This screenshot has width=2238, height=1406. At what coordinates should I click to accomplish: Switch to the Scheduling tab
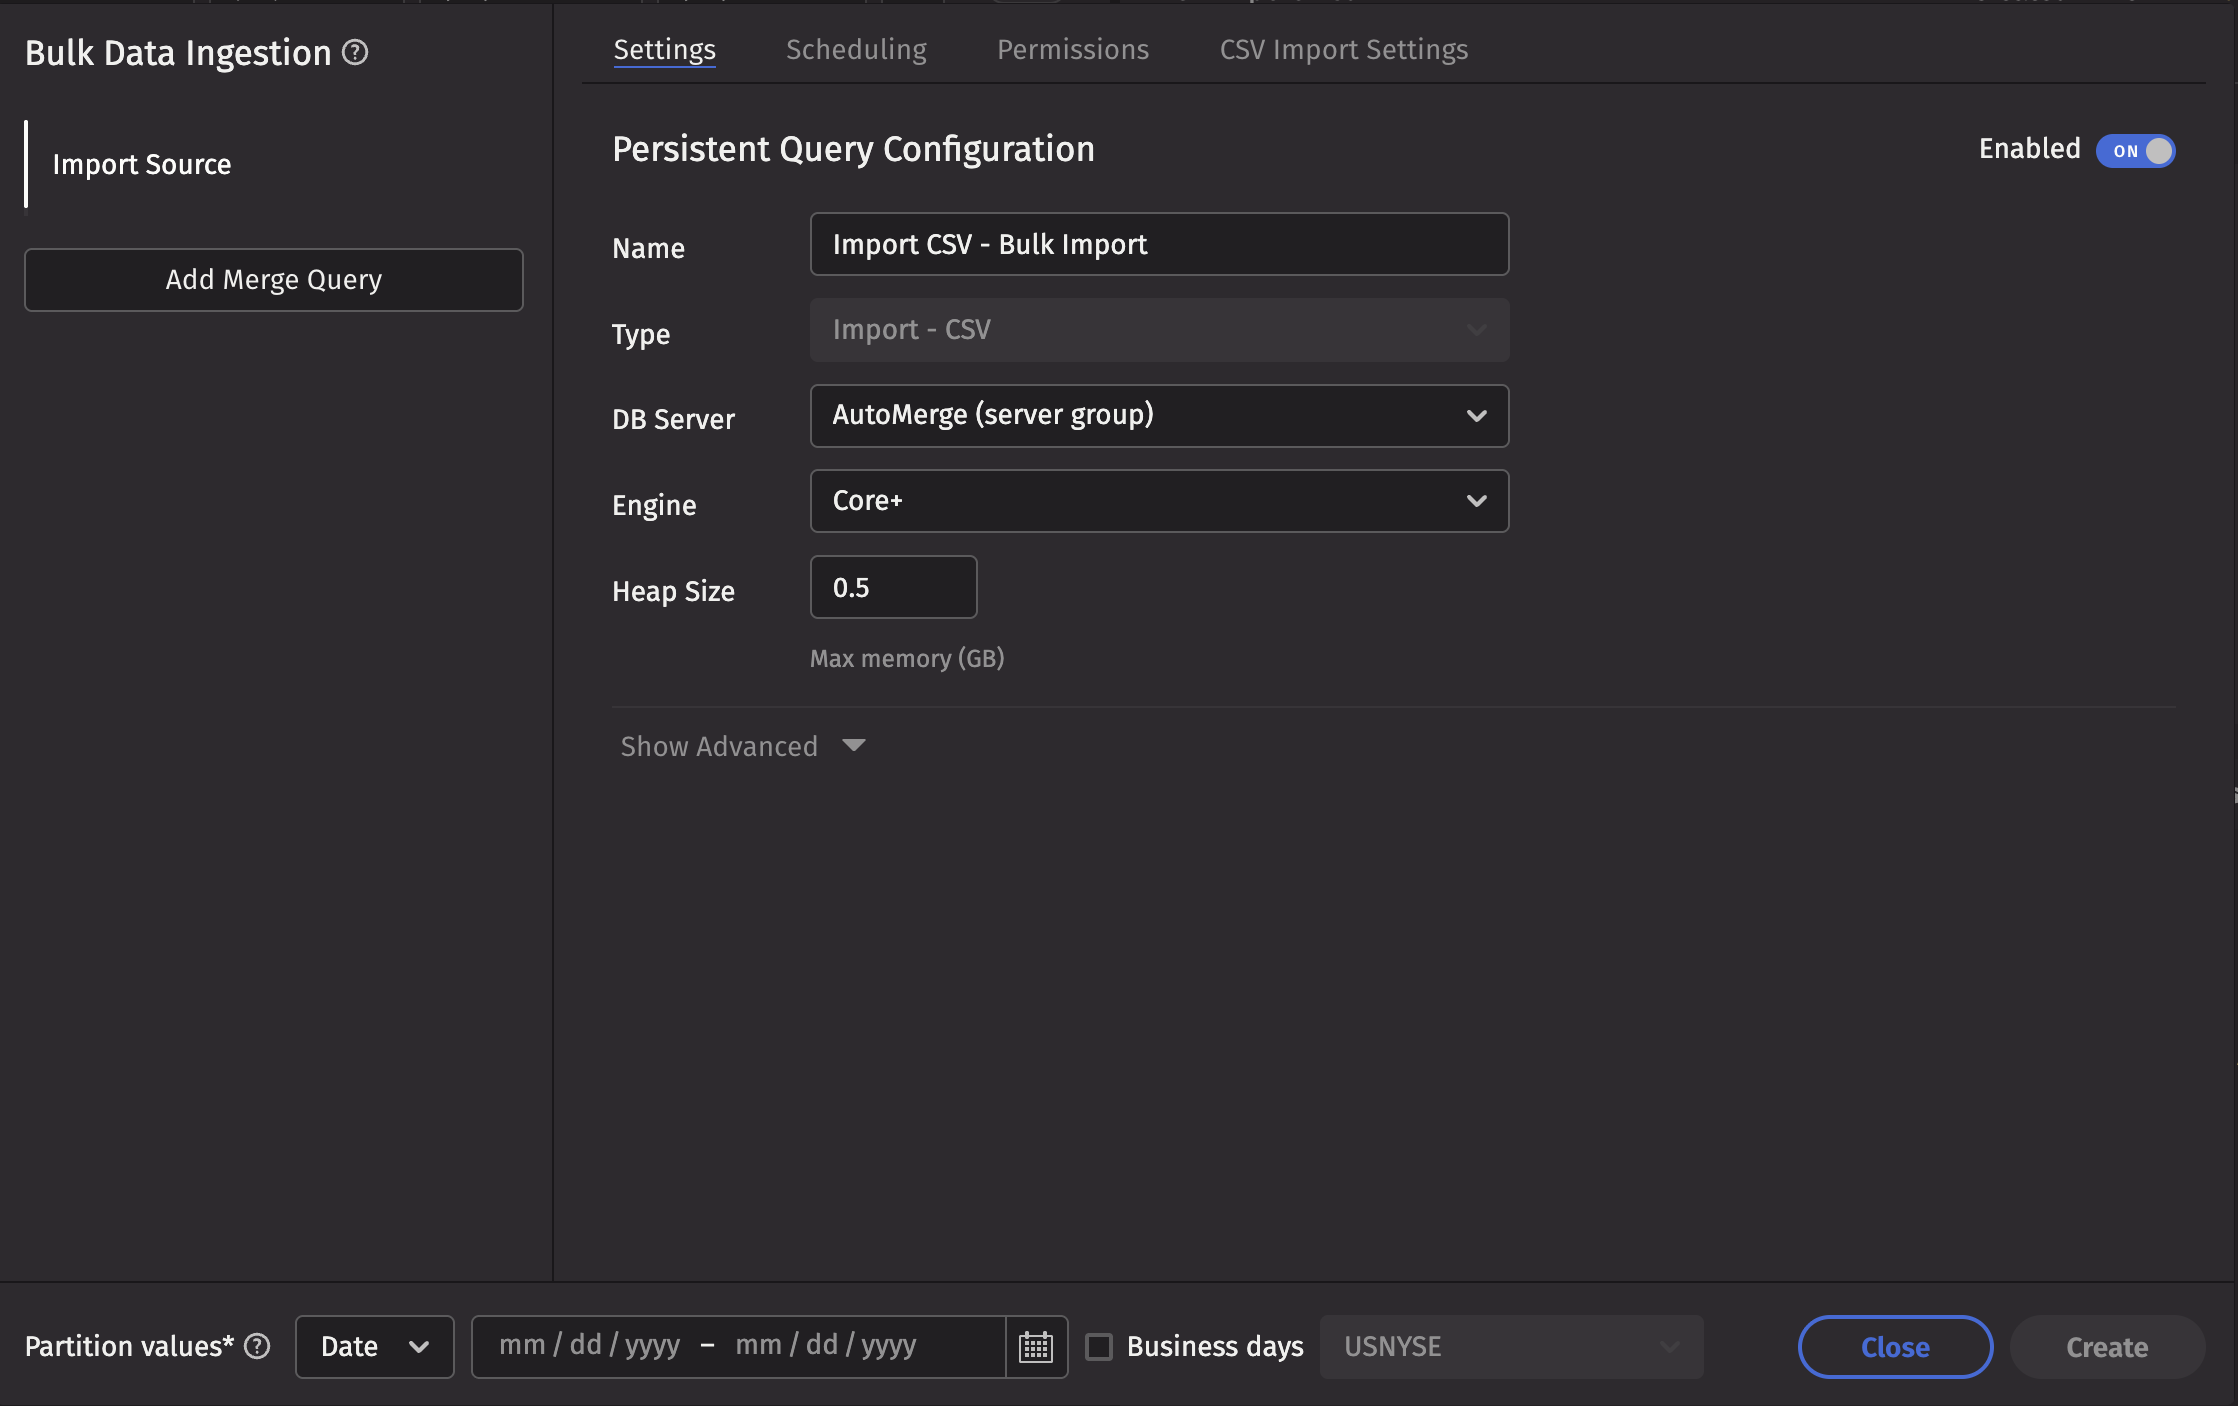856,50
